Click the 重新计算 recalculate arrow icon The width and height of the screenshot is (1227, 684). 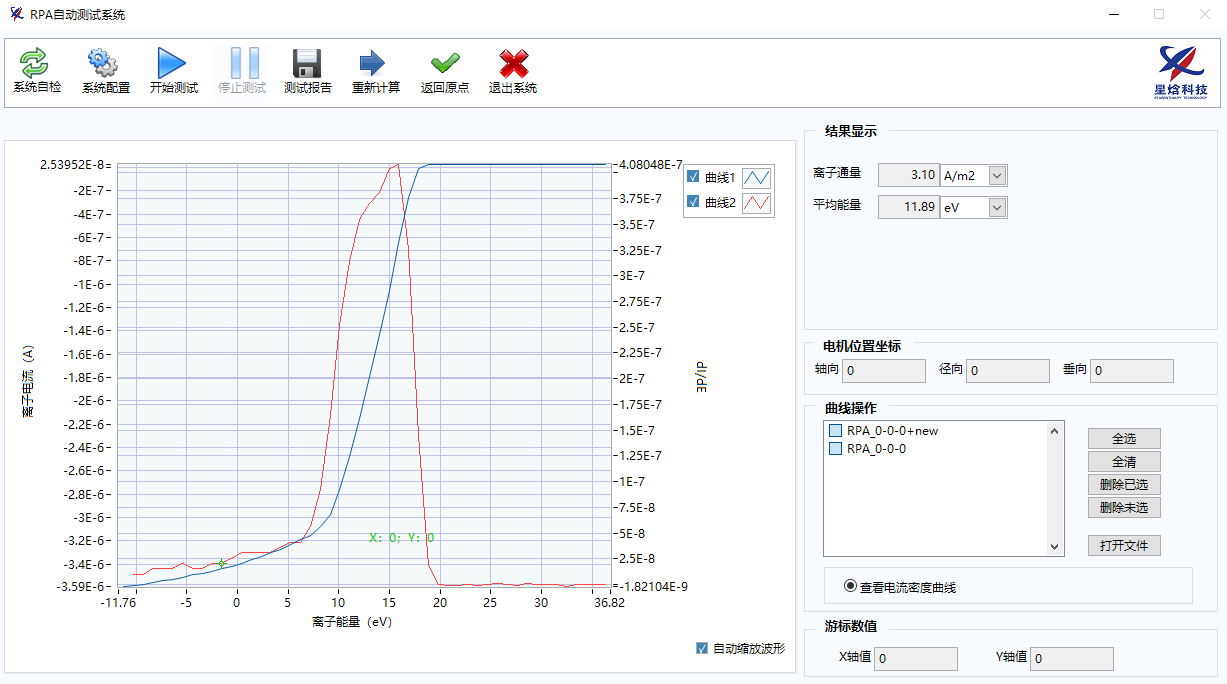click(375, 64)
